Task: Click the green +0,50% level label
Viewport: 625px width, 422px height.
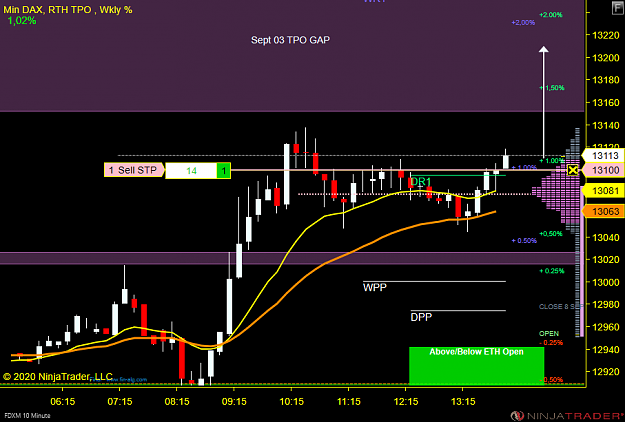Action: 550,234
